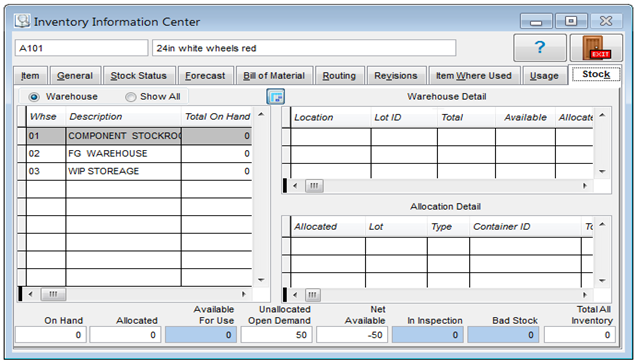The image size is (637, 363).
Task: Switch to the Item tab
Action: coord(30,76)
